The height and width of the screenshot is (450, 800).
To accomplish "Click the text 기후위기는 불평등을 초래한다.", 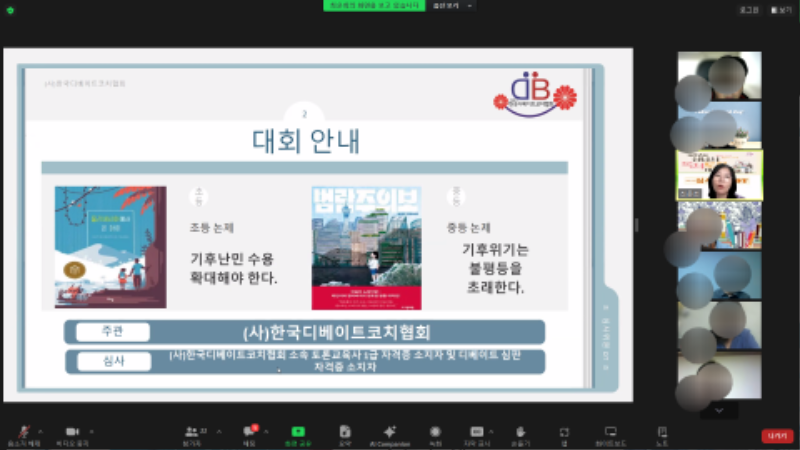I will (x=495, y=268).
